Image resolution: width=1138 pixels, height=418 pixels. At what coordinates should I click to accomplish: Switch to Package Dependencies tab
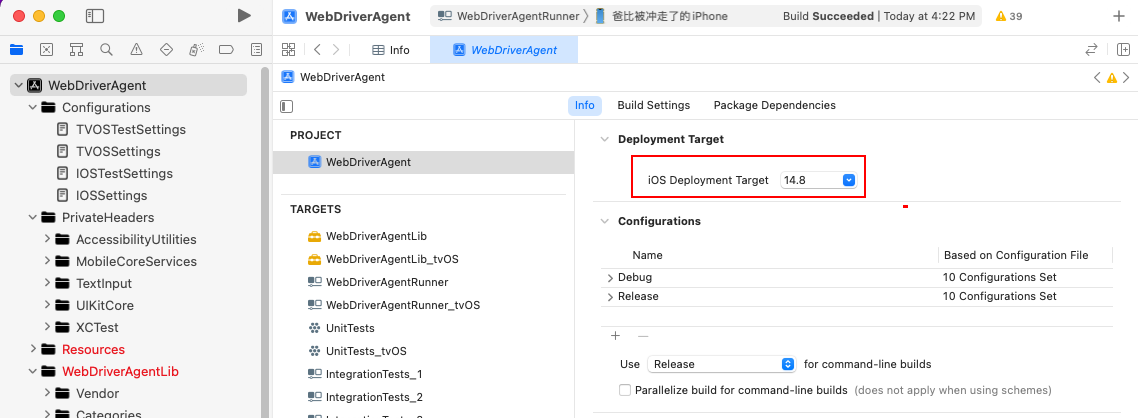774,105
